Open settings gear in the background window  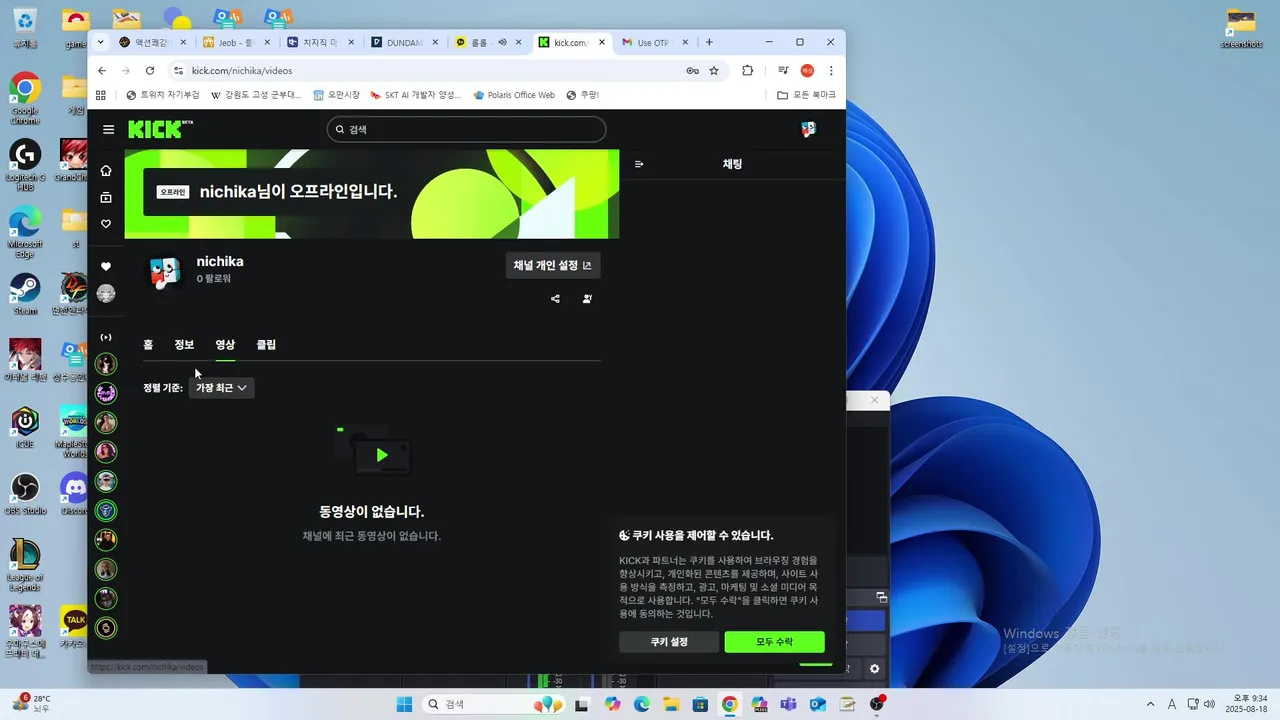click(875, 669)
